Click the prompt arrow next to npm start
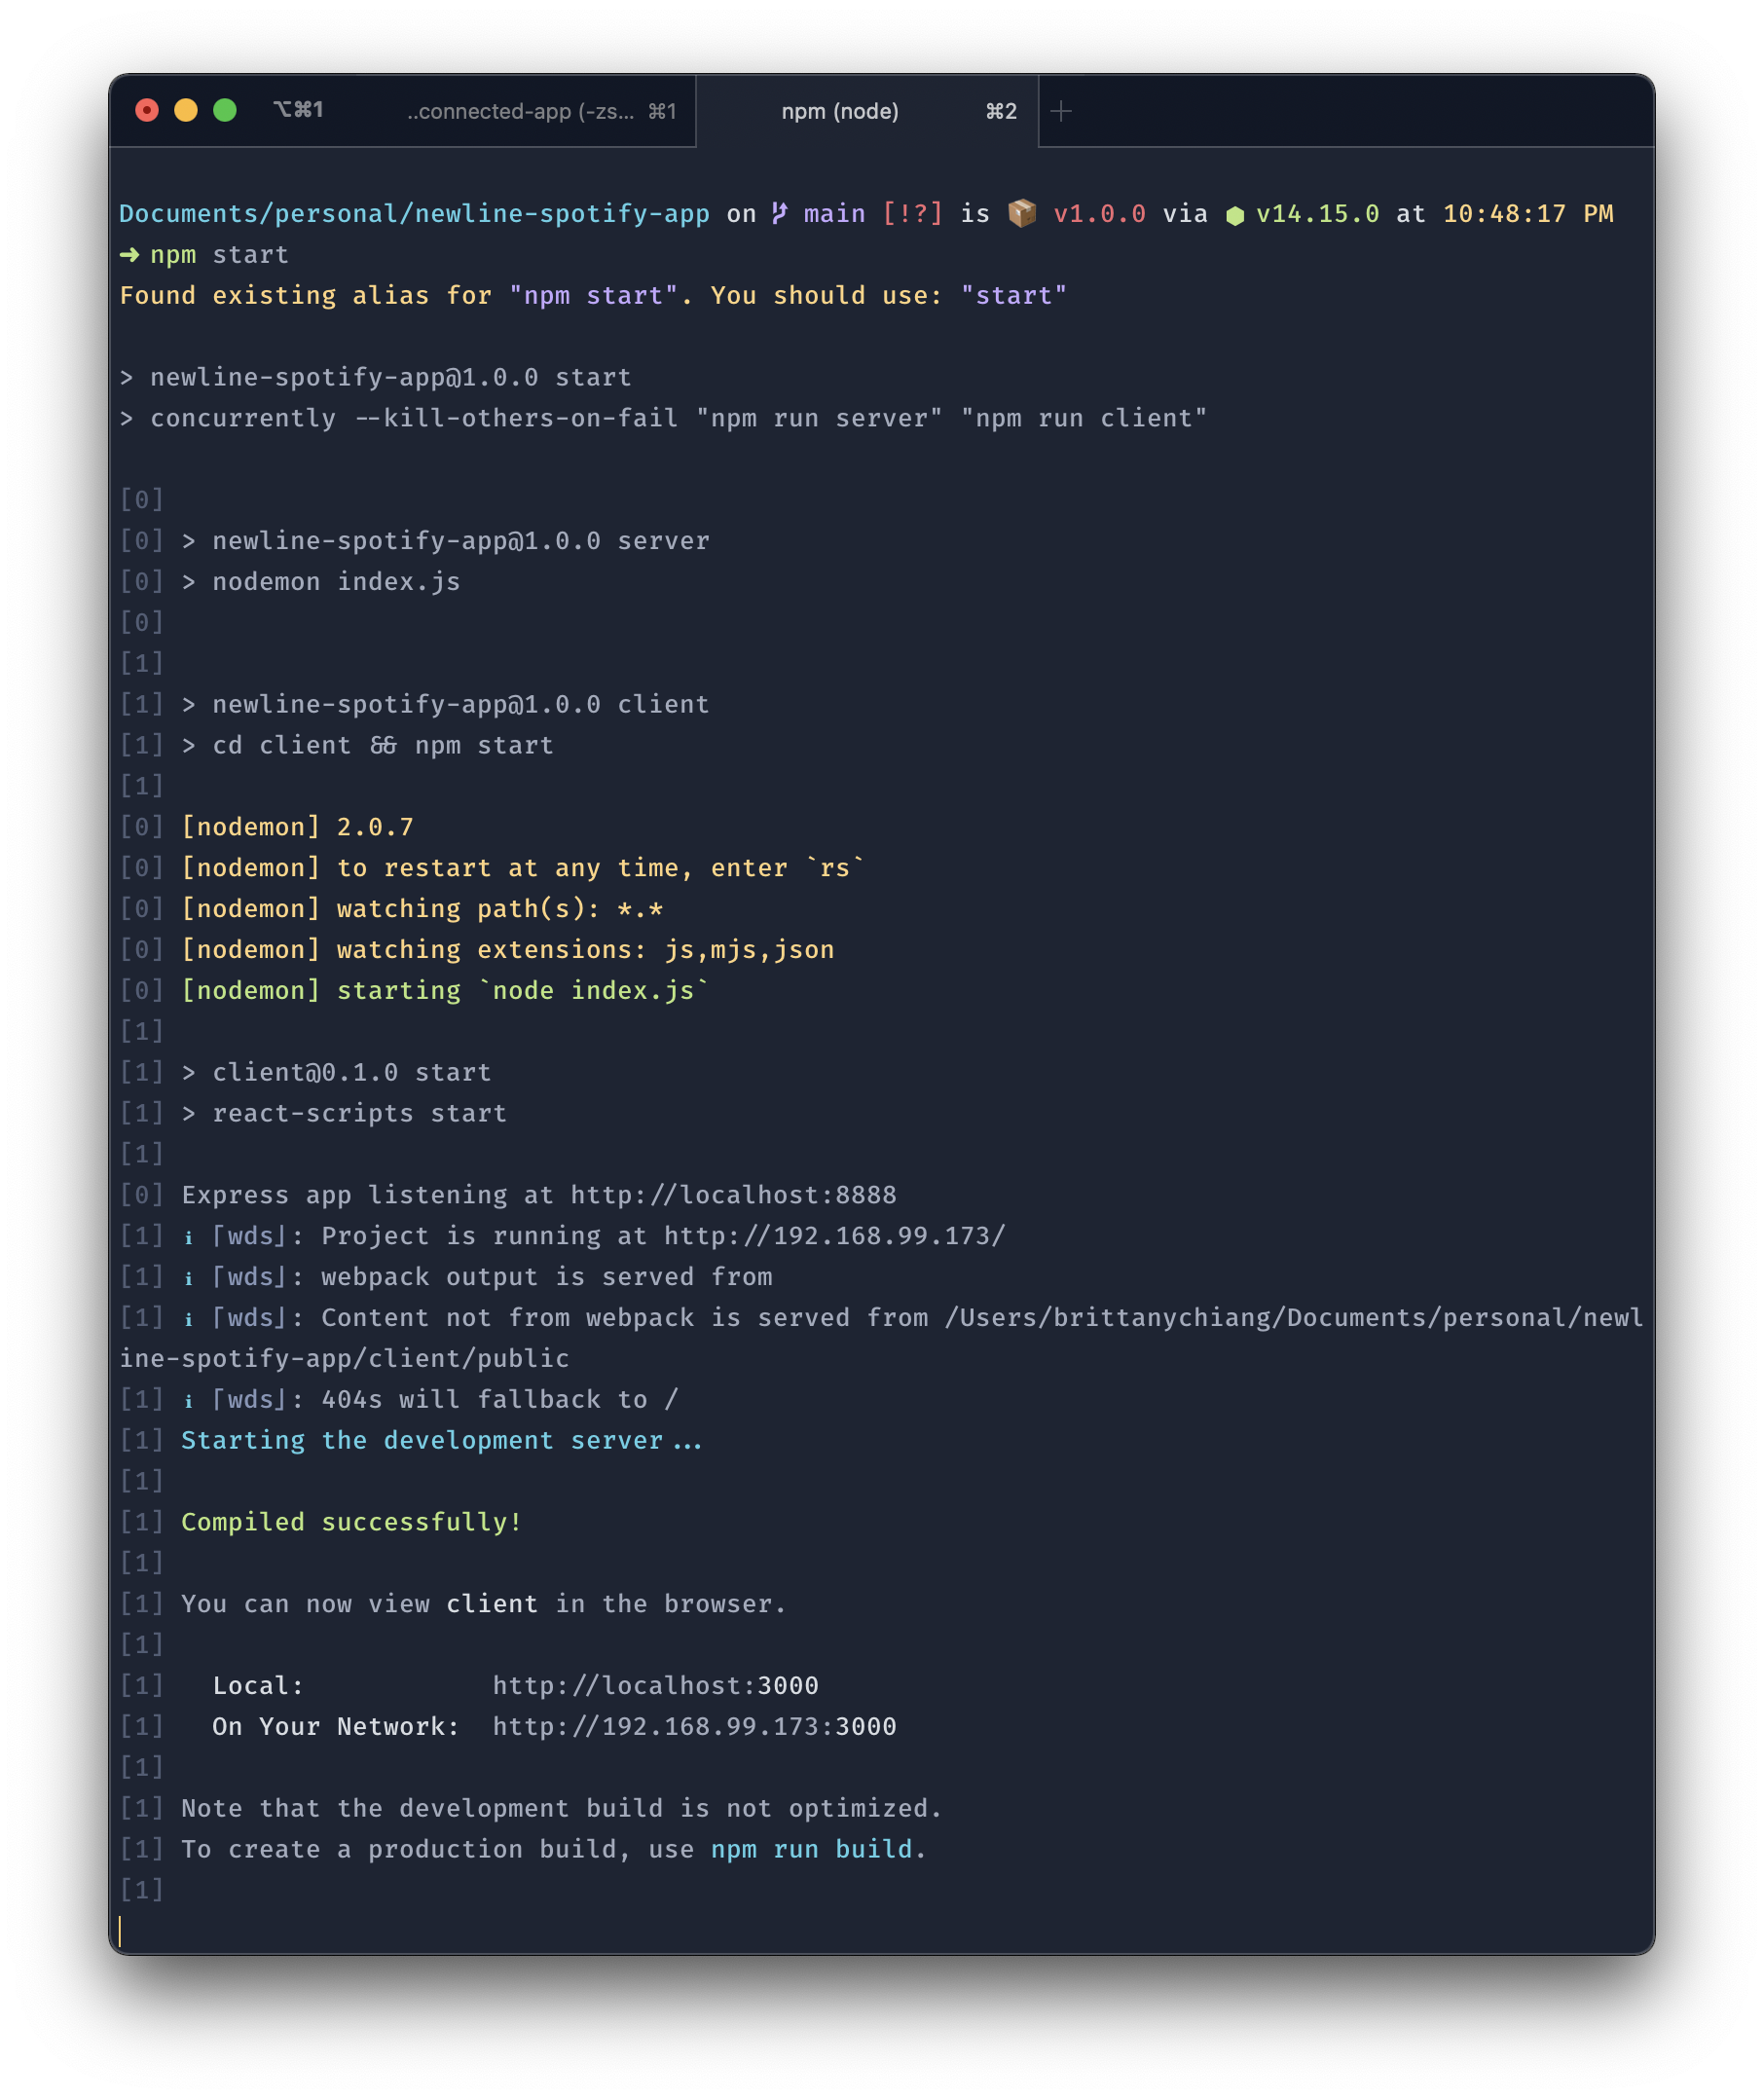Image resolution: width=1764 pixels, height=2099 pixels. (128, 254)
